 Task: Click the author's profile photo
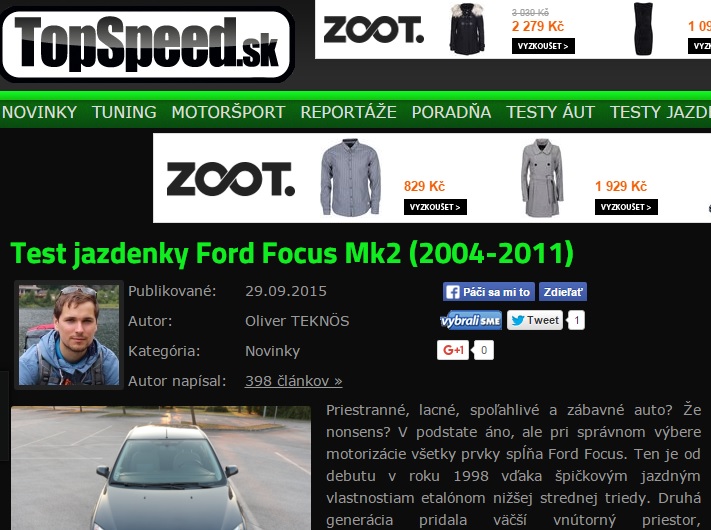coord(69,335)
